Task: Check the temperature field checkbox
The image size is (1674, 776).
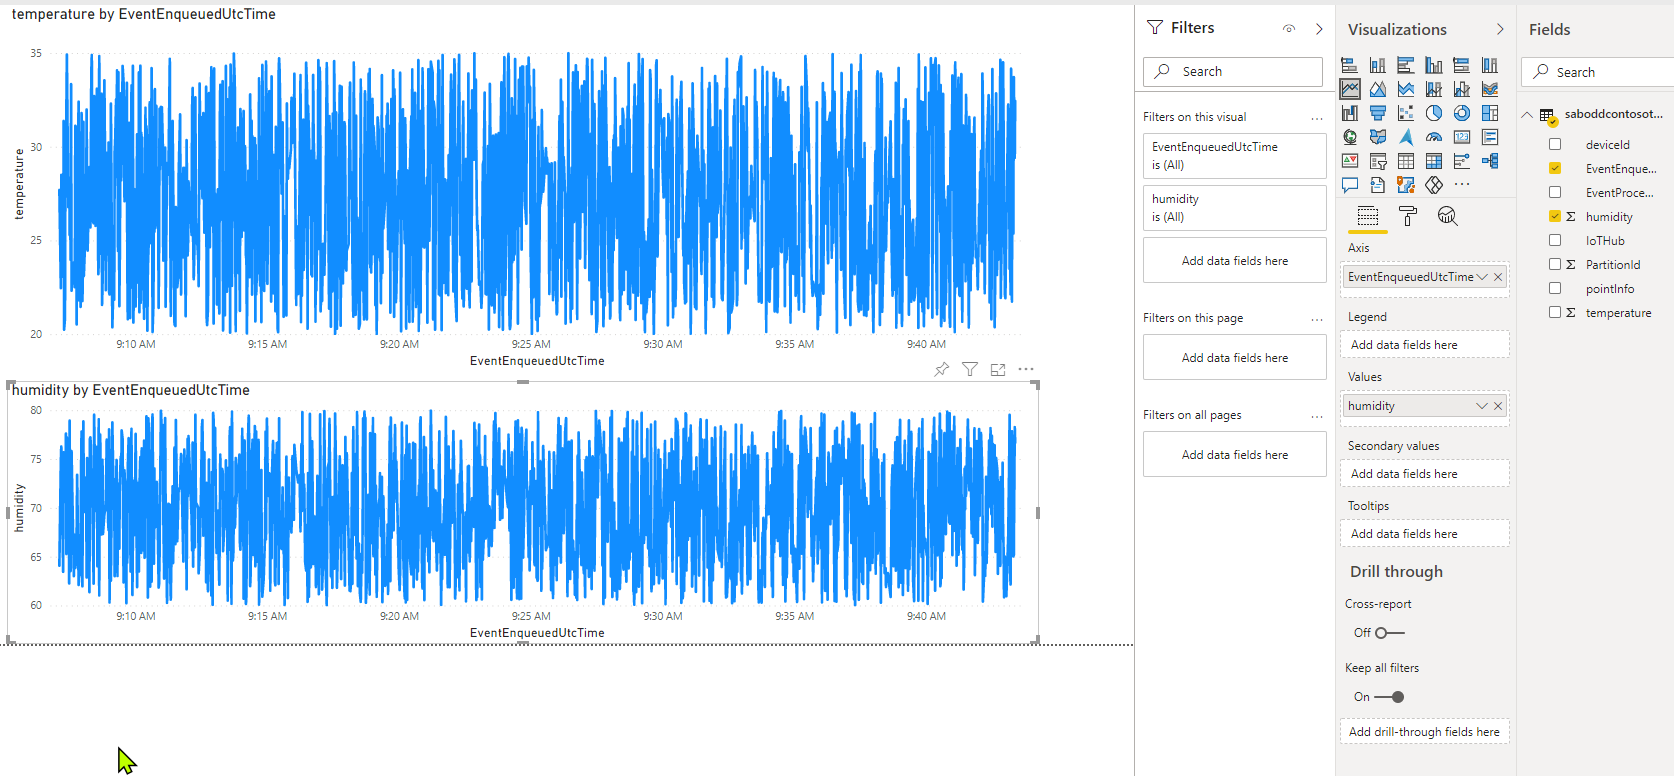Action: pyautogui.click(x=1555, y=312)
